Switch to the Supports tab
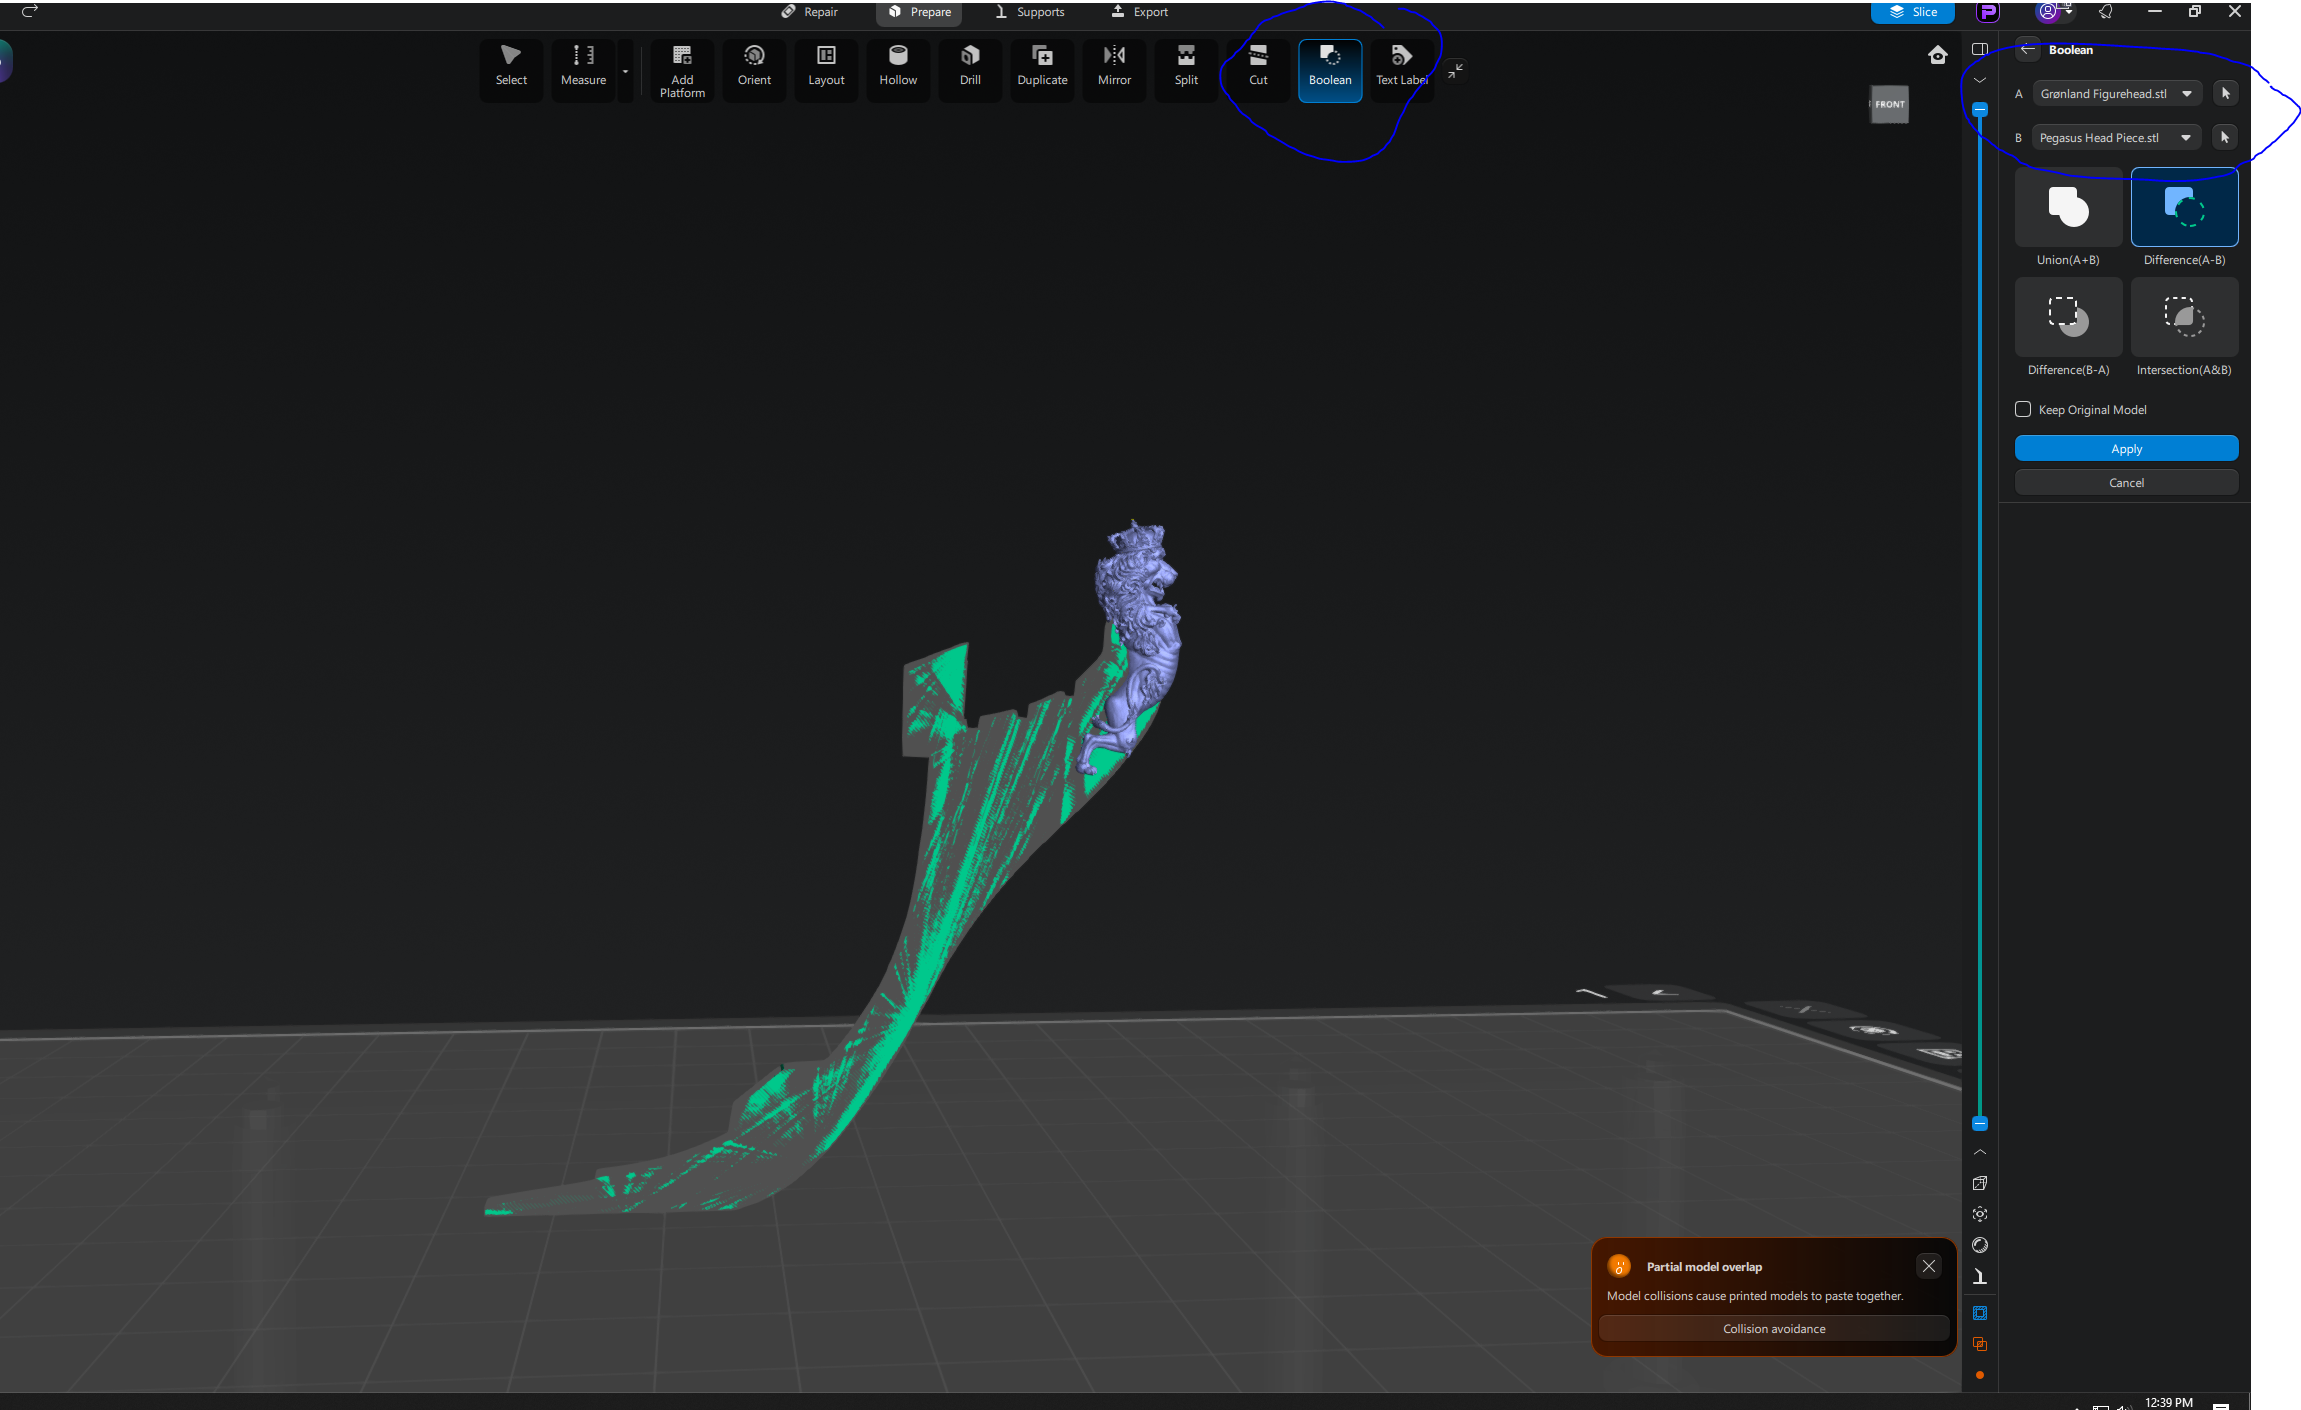This screenshot has height=1410, width=2301. coord(1029,12)
